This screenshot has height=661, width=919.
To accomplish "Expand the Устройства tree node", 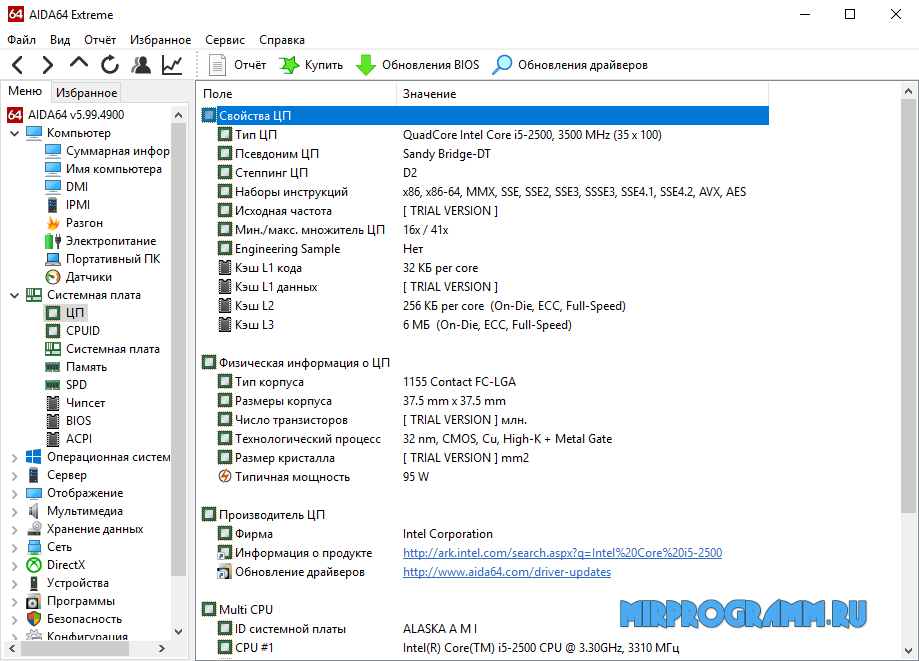I will click(15, 584).
